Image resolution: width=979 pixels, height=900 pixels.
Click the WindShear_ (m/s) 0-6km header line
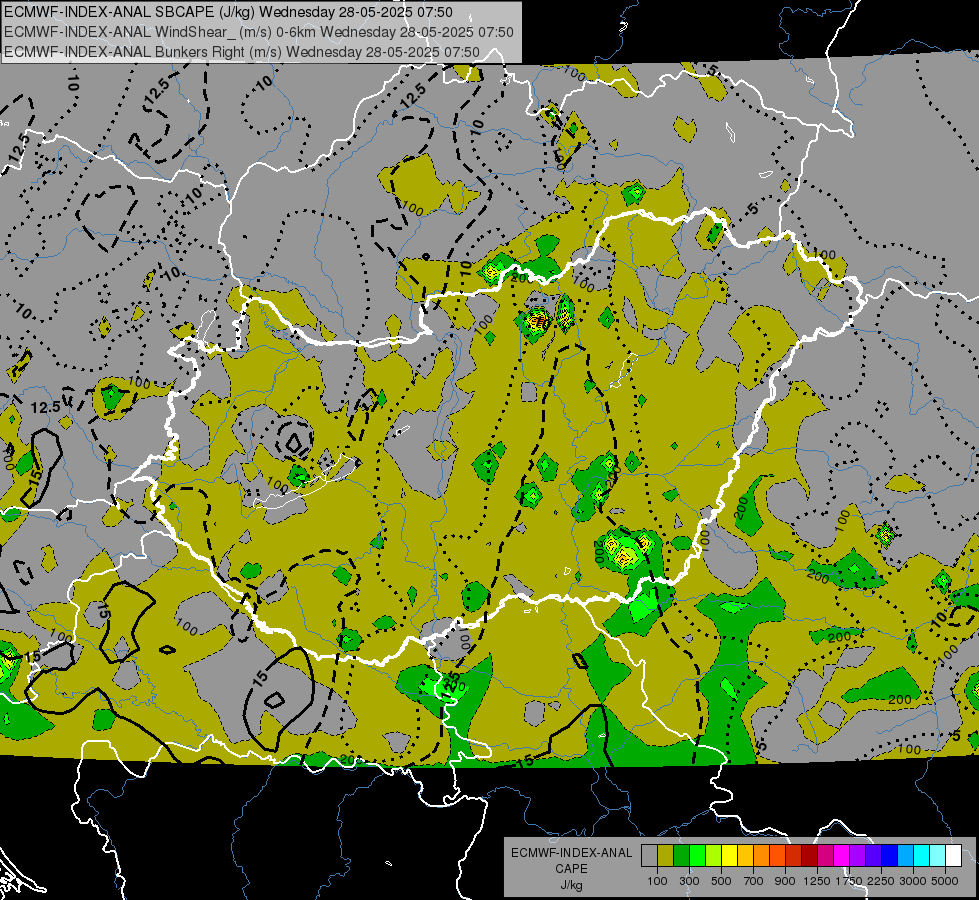(259, 32)
